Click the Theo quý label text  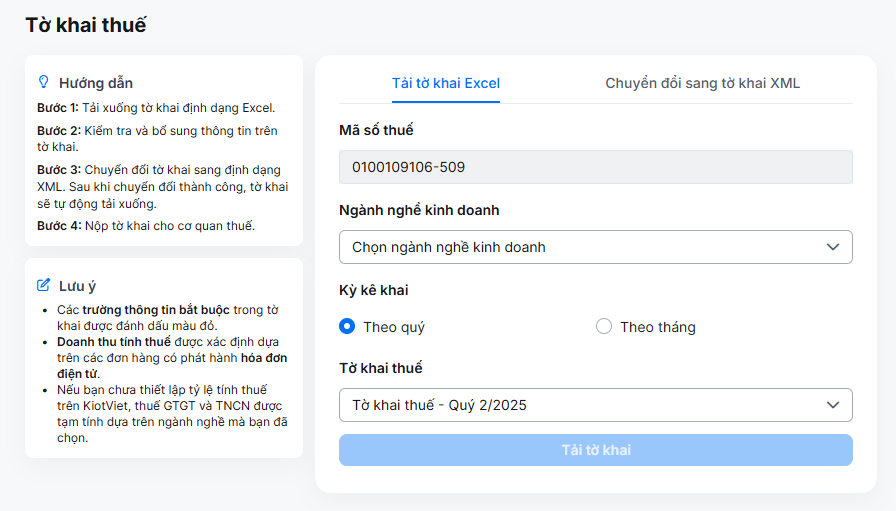pyautogui.click(x=394, y=328)
